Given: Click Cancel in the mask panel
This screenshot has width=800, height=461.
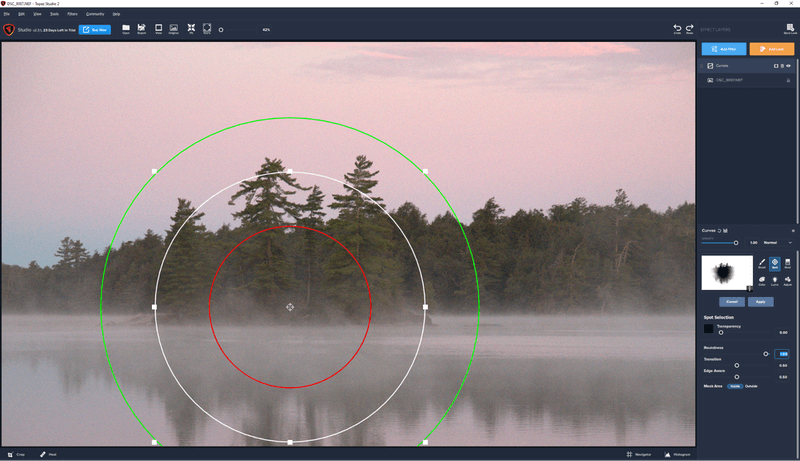Looking at the screenshot, I should coord(732,301).
